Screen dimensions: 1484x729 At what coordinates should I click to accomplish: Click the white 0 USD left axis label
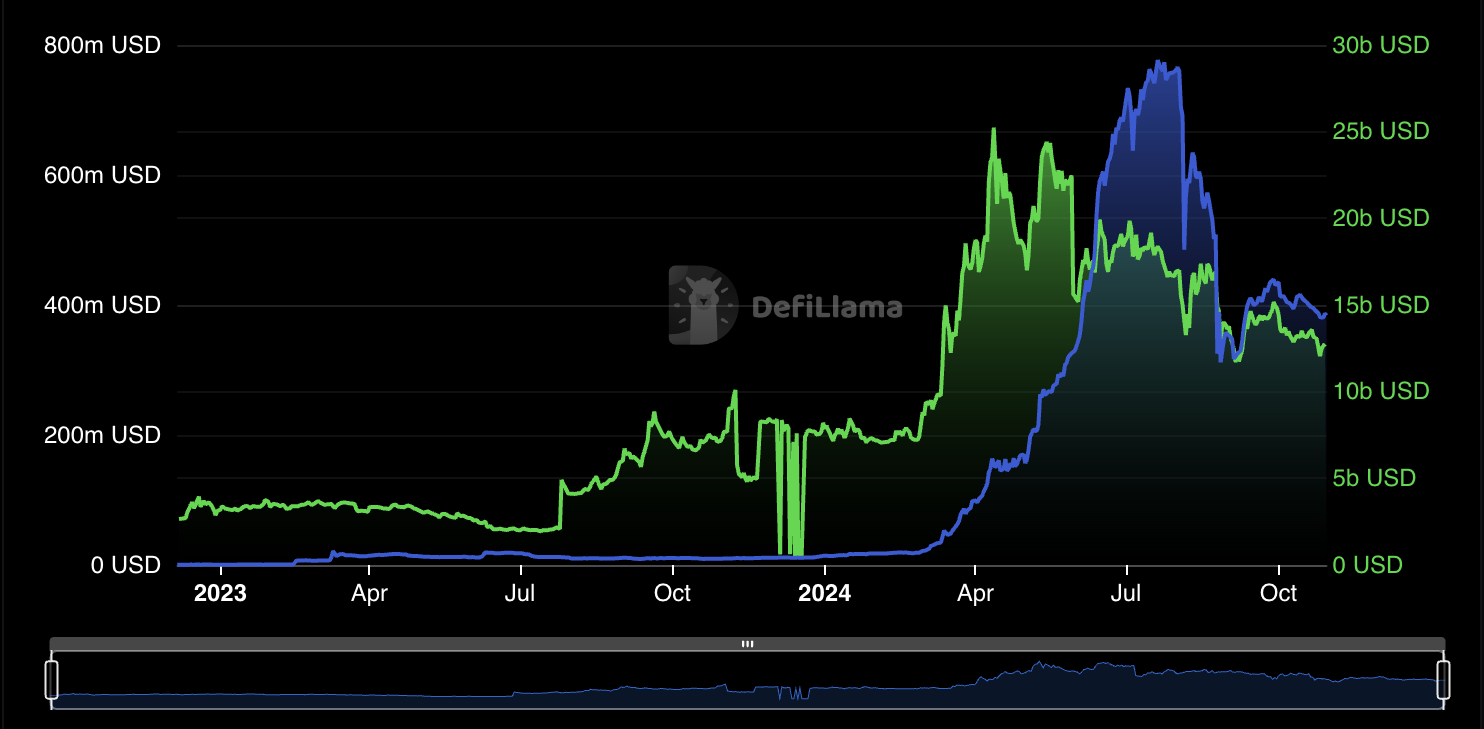125,565
